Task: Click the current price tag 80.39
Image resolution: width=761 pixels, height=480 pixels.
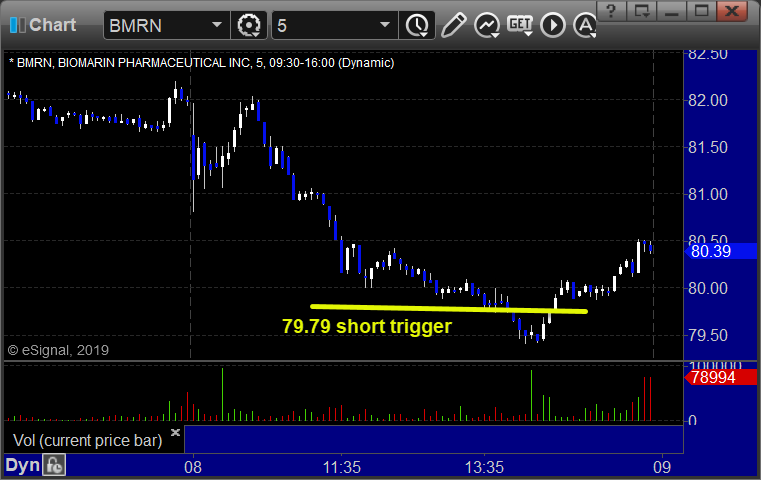Action: click(721, 251)
